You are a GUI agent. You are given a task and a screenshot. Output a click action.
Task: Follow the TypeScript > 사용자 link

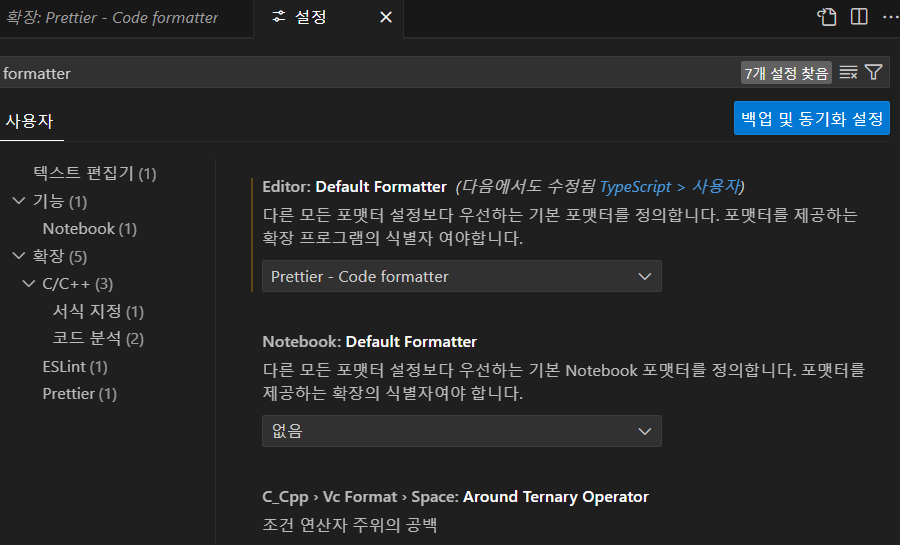pos(670,186)
